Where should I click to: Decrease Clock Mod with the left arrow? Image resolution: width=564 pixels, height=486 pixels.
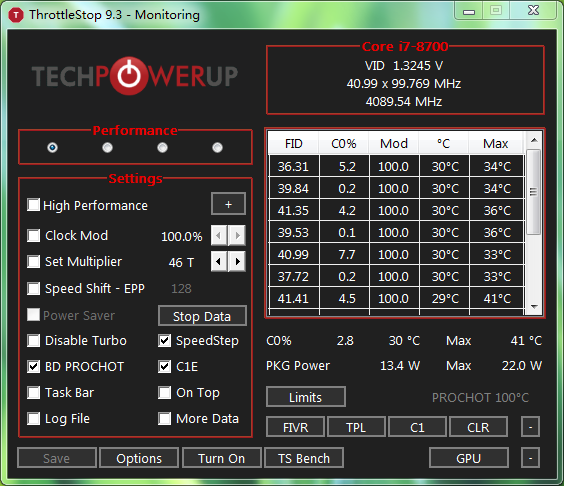(x=219, y=236)
